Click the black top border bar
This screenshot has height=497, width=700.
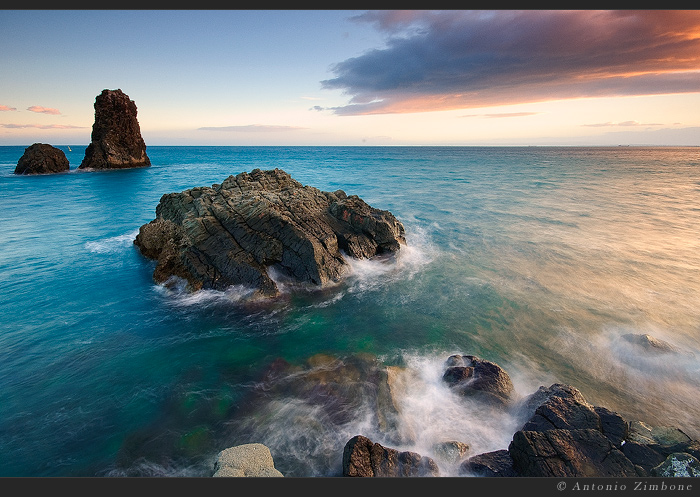350,5
